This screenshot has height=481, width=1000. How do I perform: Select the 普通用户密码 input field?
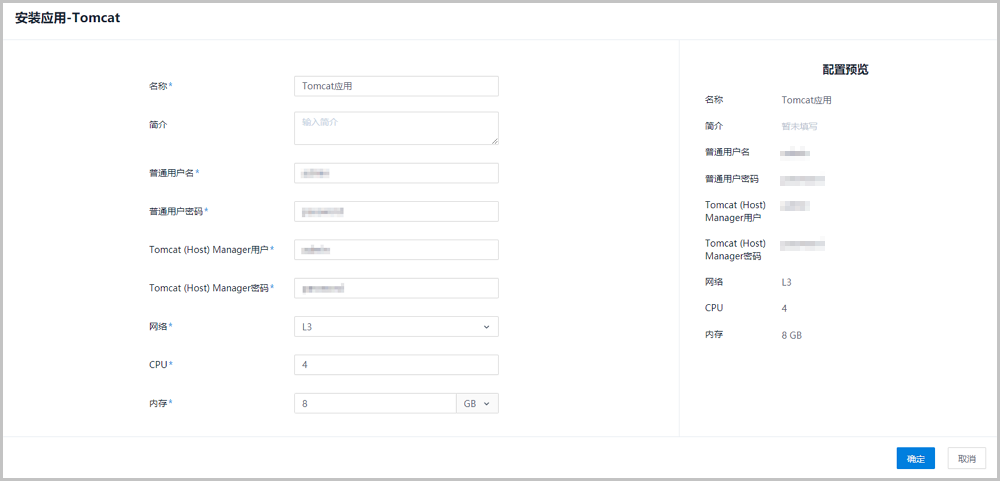(x=396, y=211)
